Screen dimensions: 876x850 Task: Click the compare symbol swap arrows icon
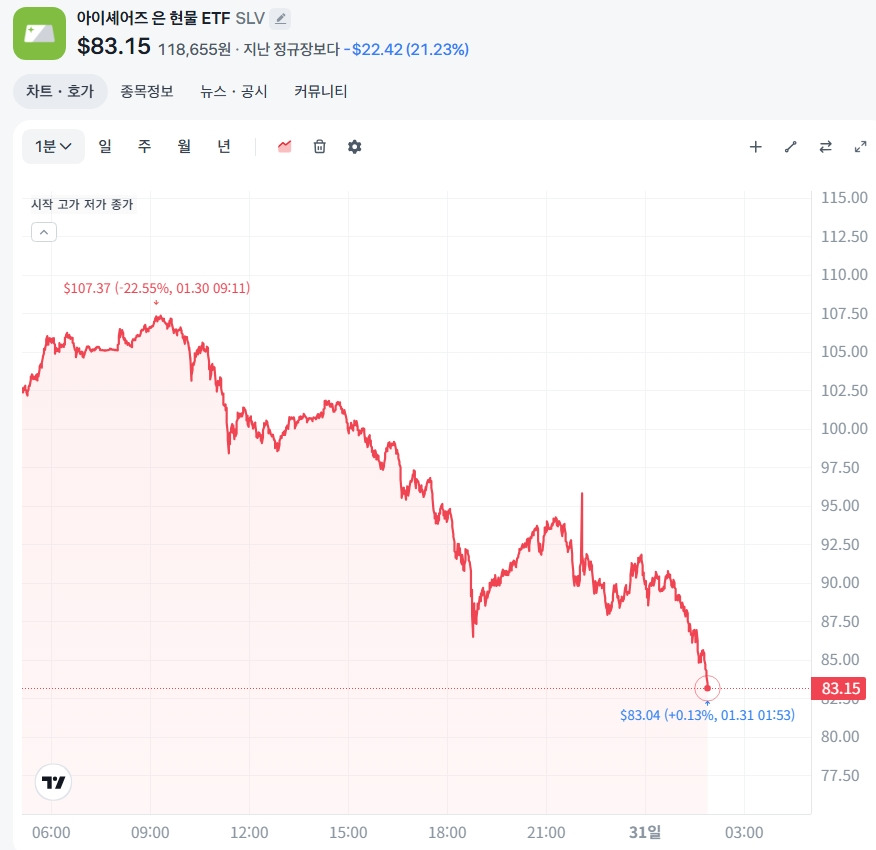pyautogui.click(x=825, y=146)
